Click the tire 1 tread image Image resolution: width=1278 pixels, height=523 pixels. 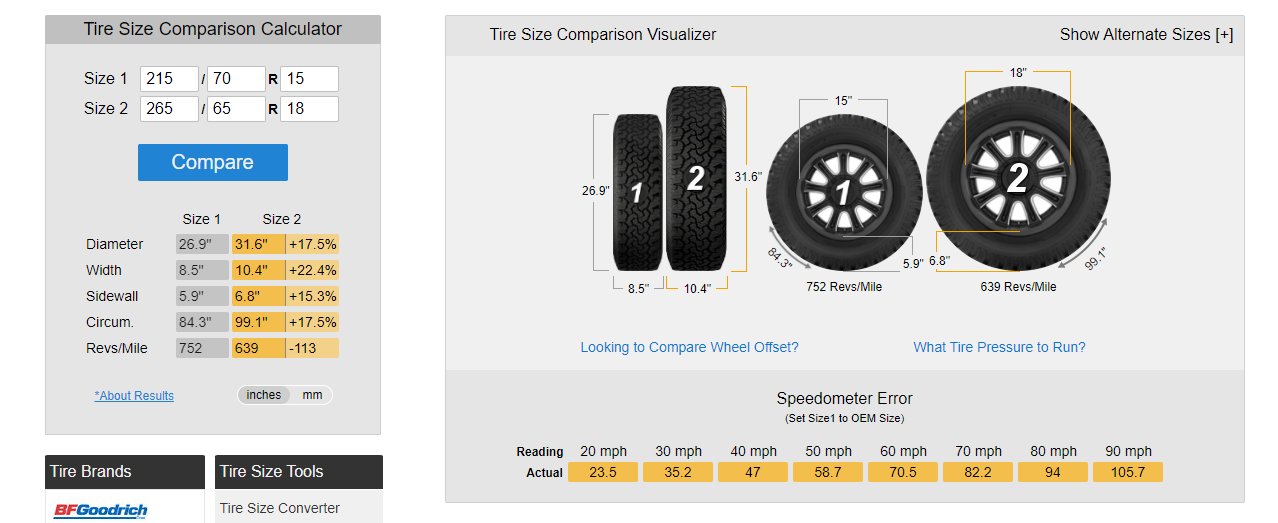[637, 192]
